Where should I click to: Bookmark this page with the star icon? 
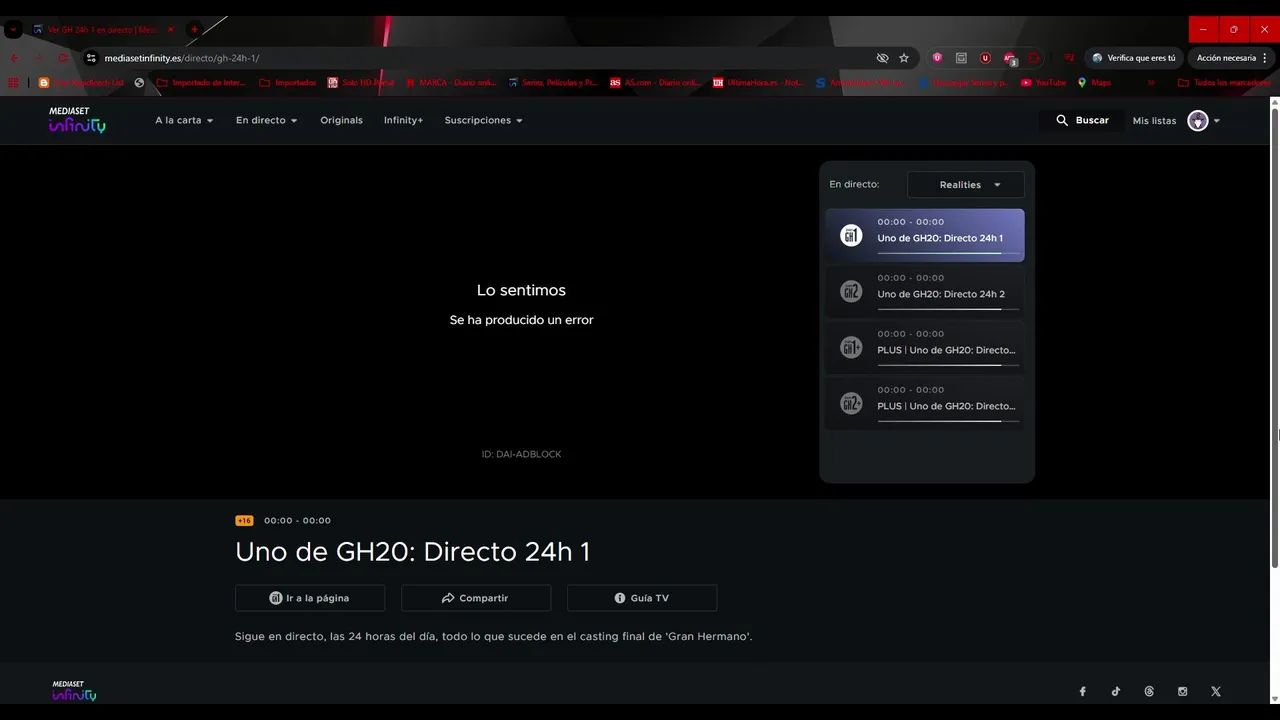tap(904, 58)
